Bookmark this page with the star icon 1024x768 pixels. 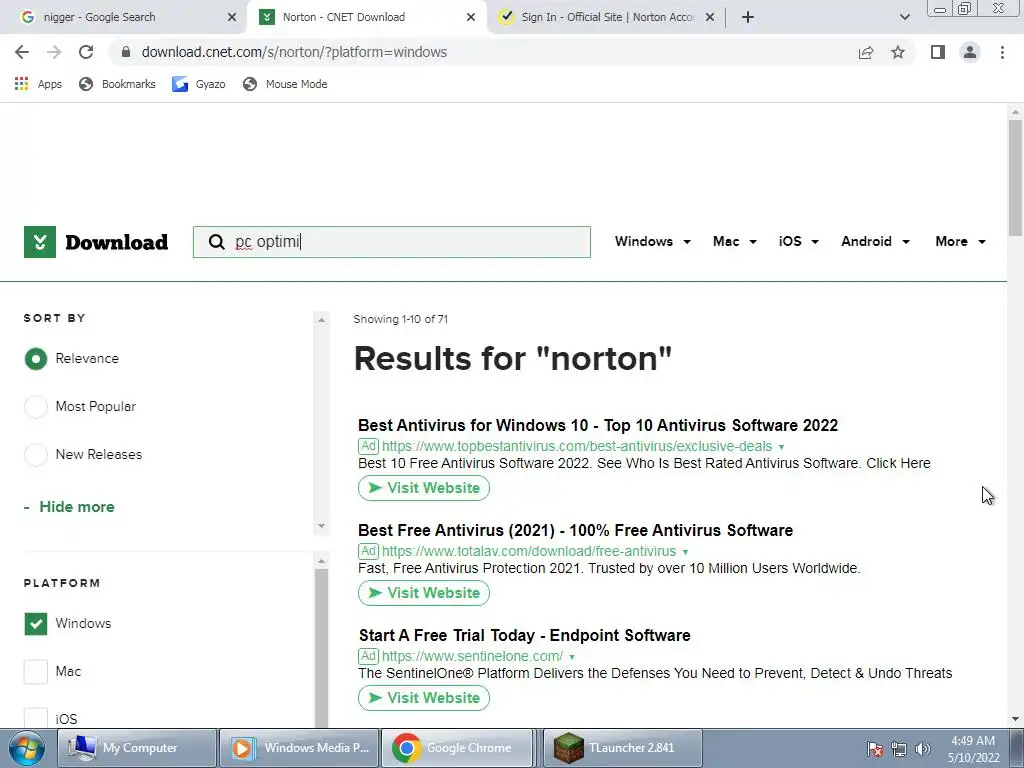coord(898,52)
